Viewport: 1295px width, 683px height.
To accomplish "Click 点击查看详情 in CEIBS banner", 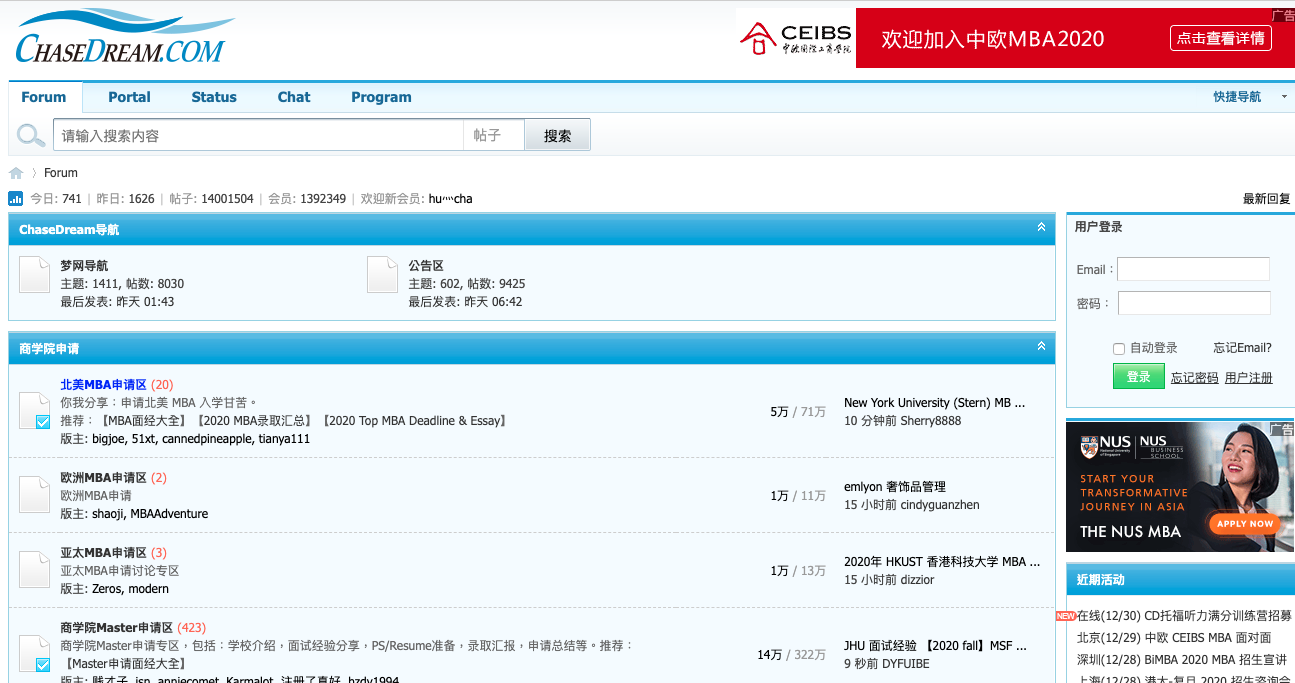I will pos(1221,38).
